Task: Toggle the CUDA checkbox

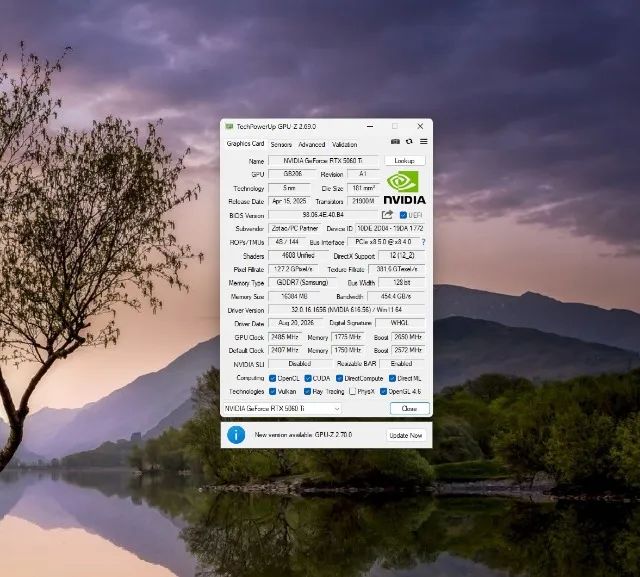Action: 308,378
